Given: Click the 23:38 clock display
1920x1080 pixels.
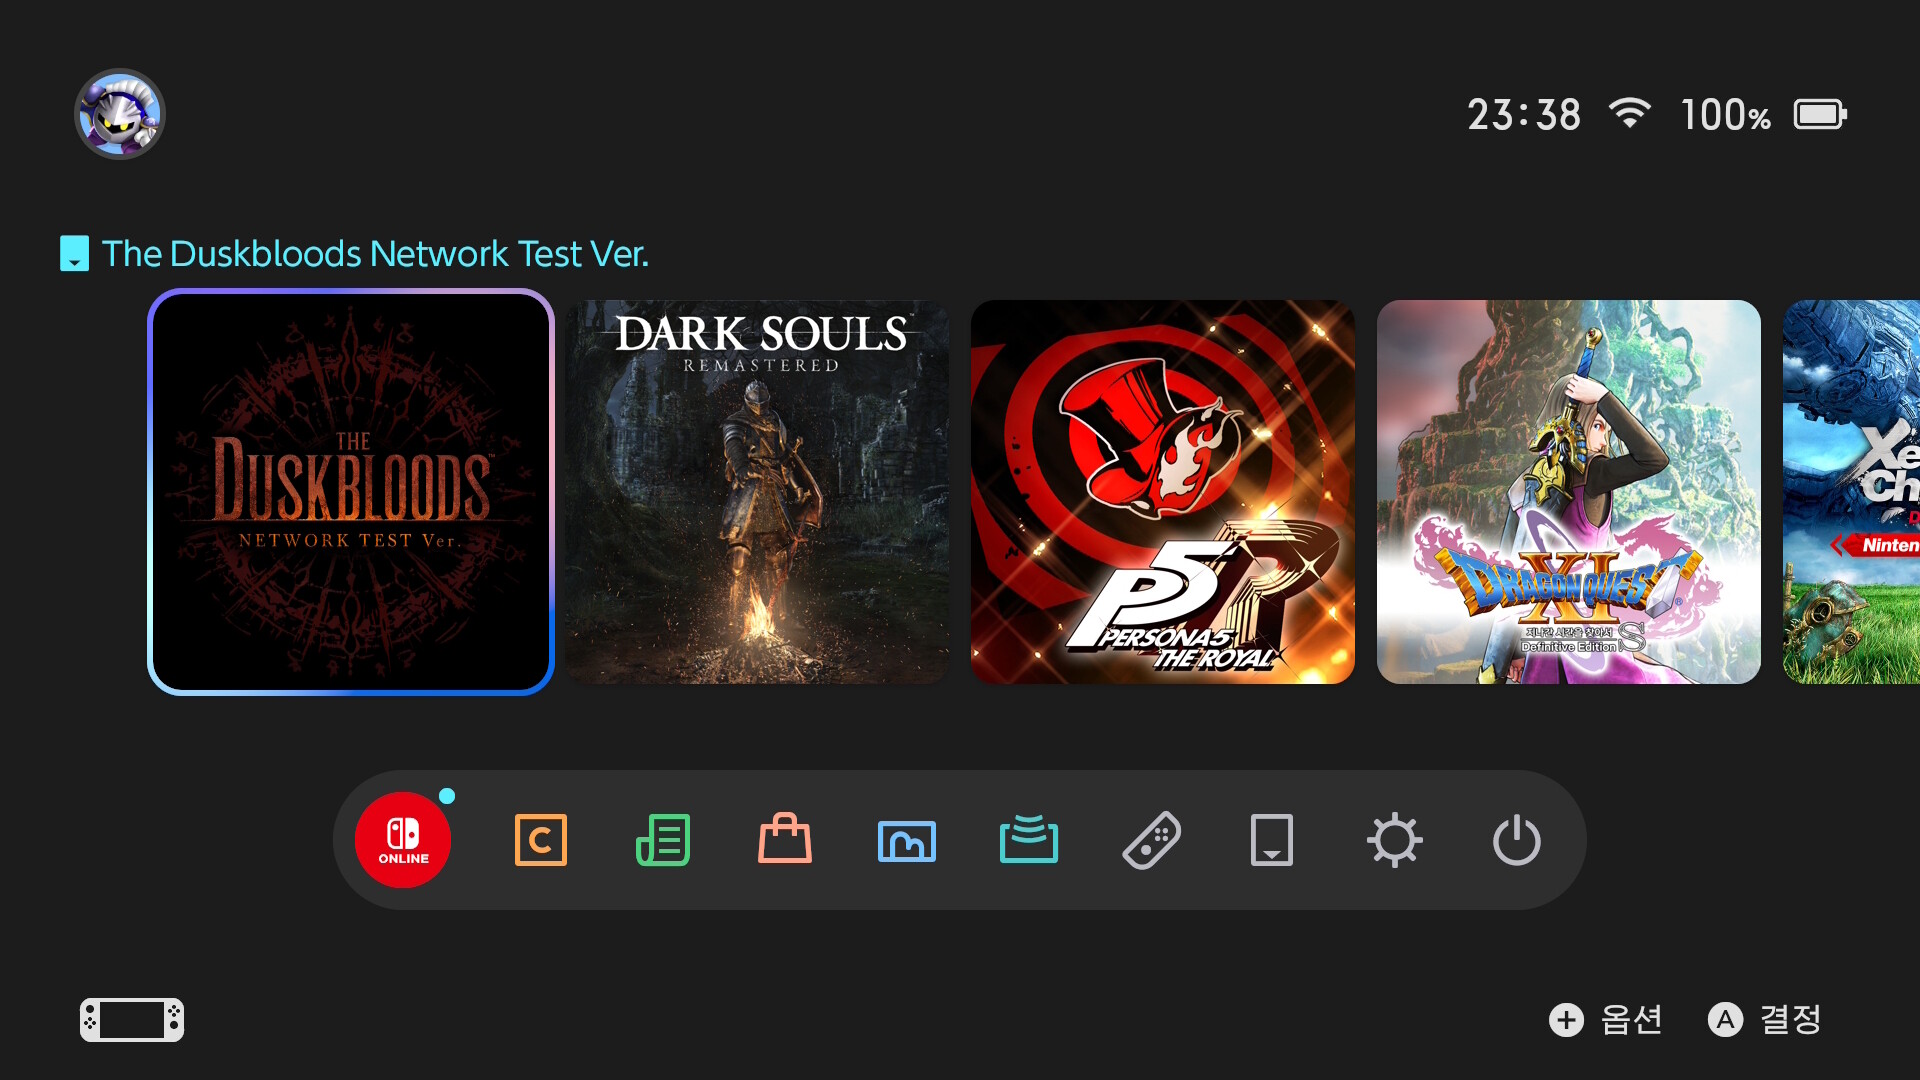Looking at the screenshot, I should pos(1524,114).
